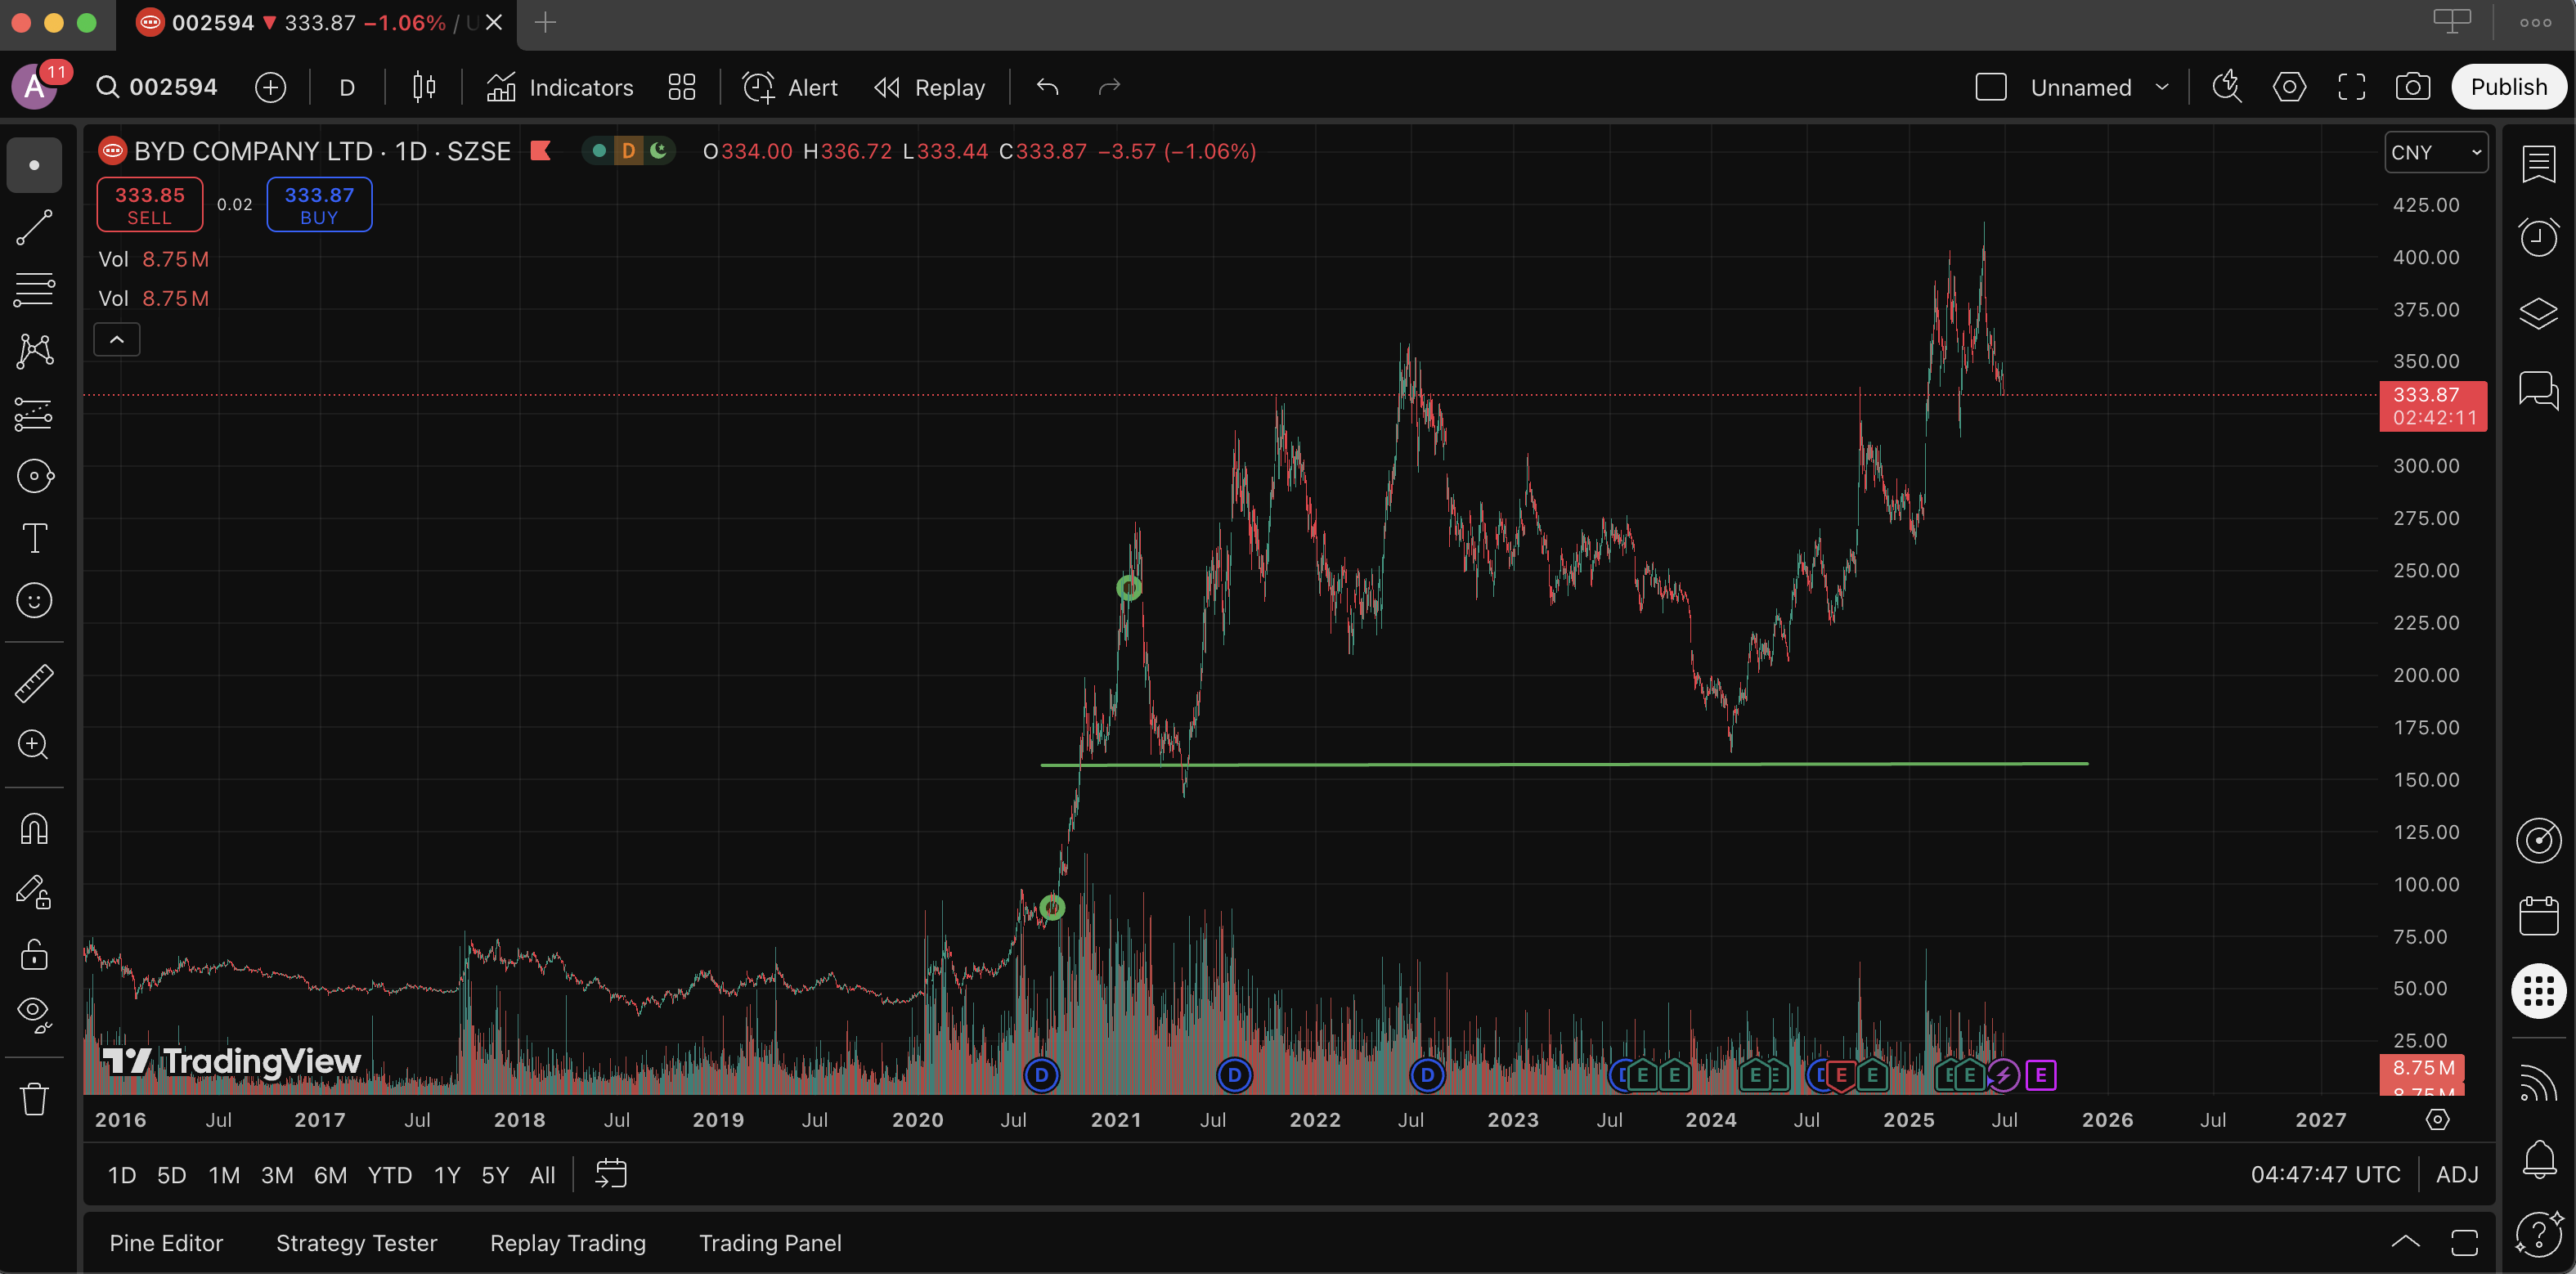
Task: Open the Alerts alarm clock panel
Action: (2538, 238)
